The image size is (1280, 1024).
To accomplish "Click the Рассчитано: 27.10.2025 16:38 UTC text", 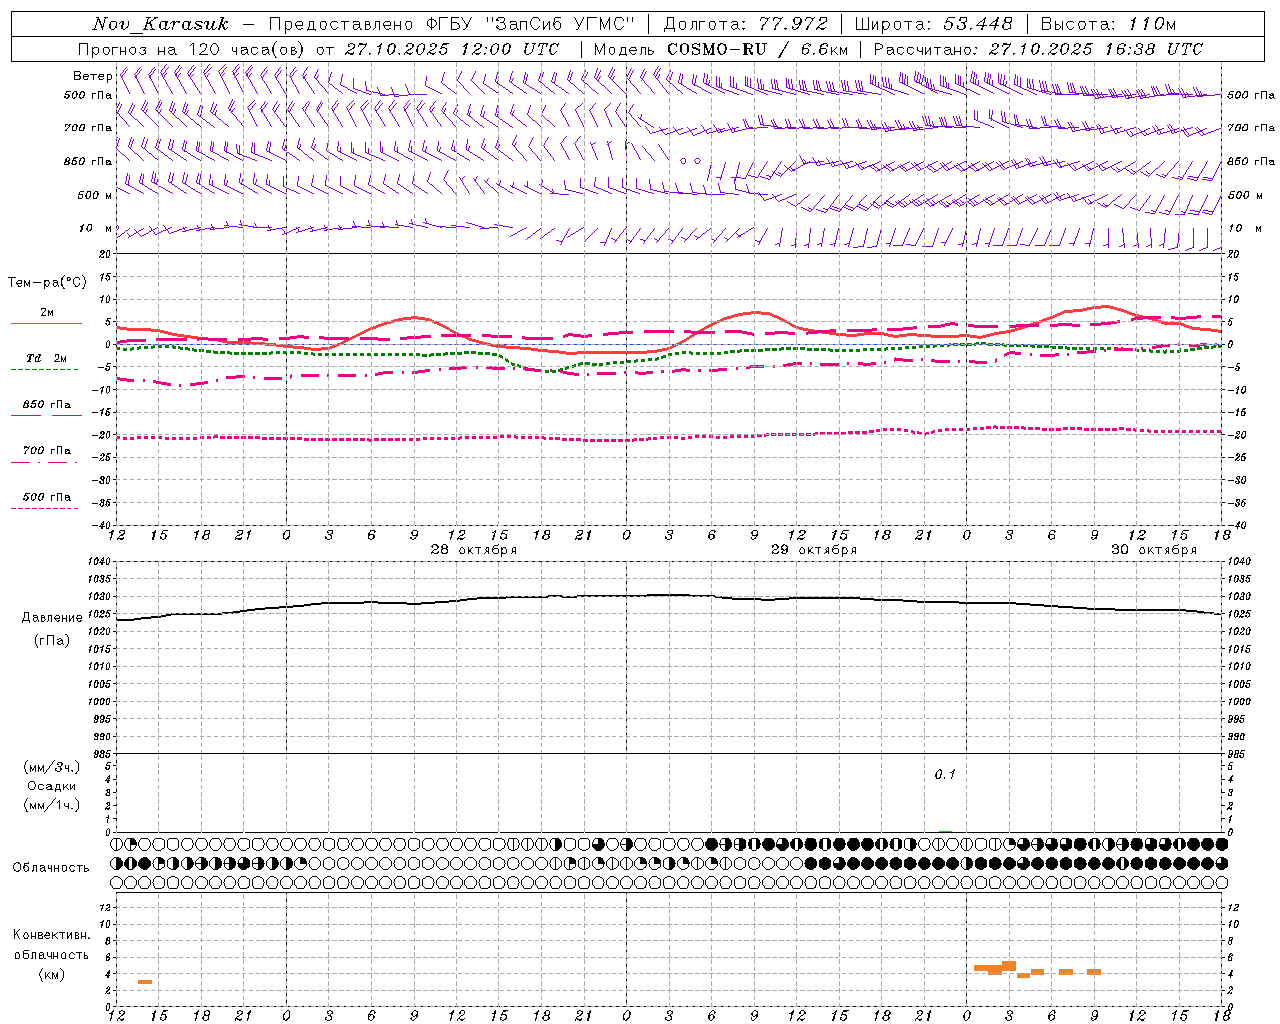I will 1038,49.
